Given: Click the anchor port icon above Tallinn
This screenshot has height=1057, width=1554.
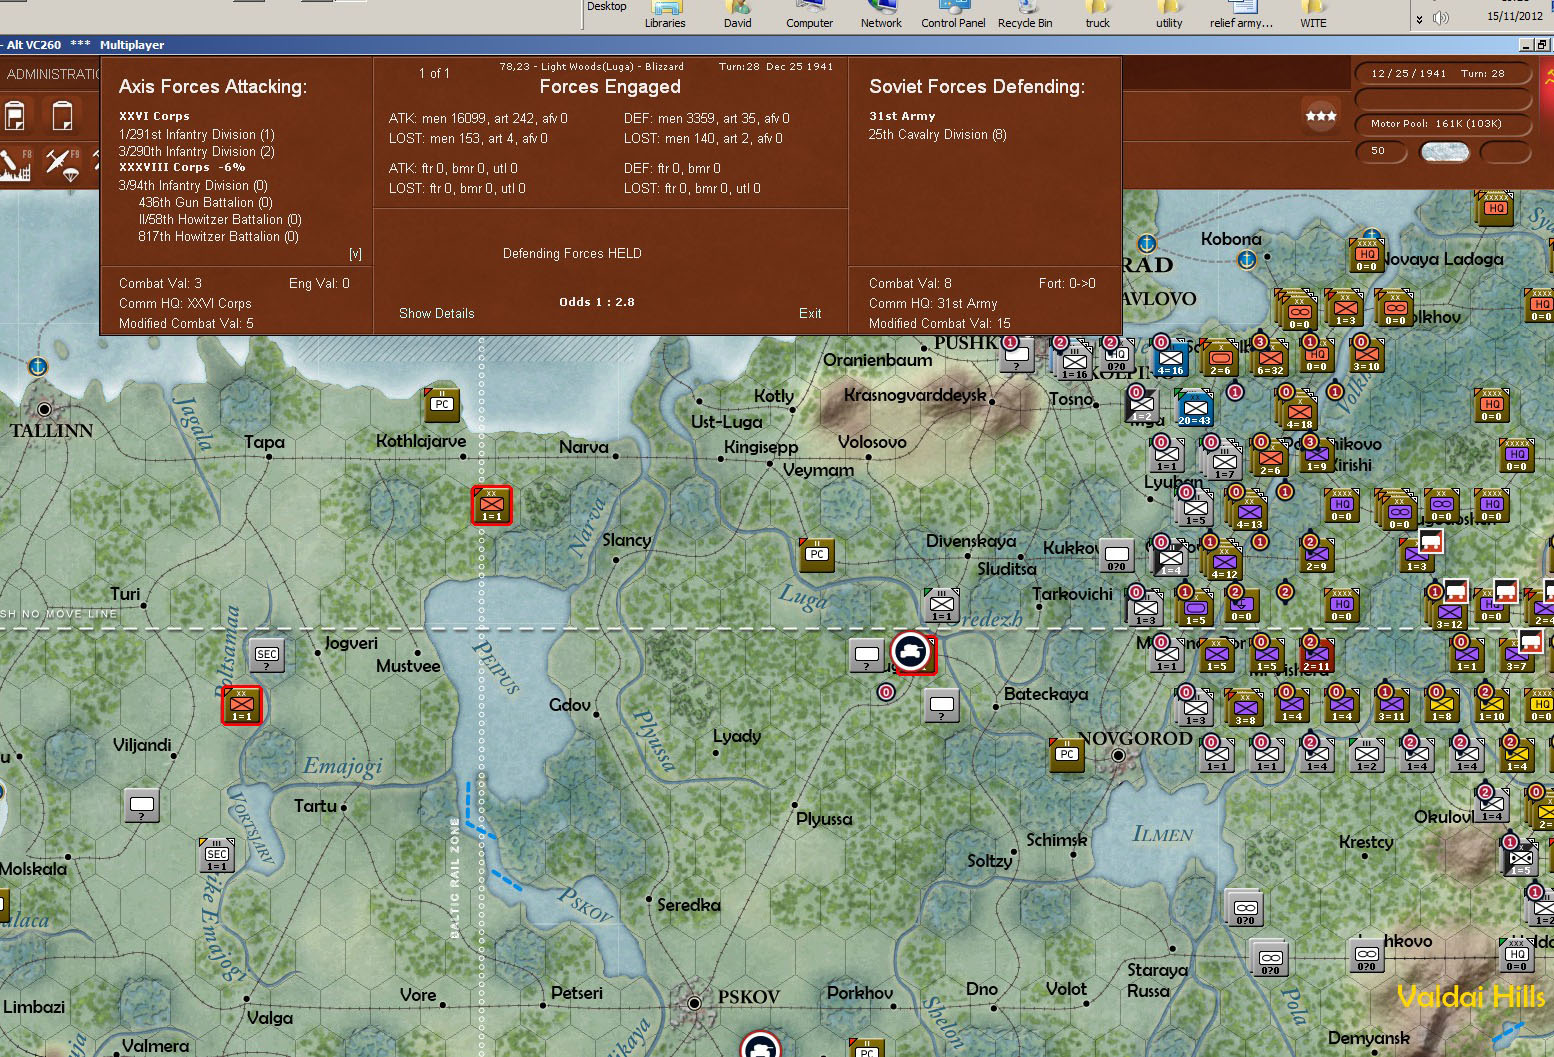Looking at the screenshot, I should pos(37,366).
